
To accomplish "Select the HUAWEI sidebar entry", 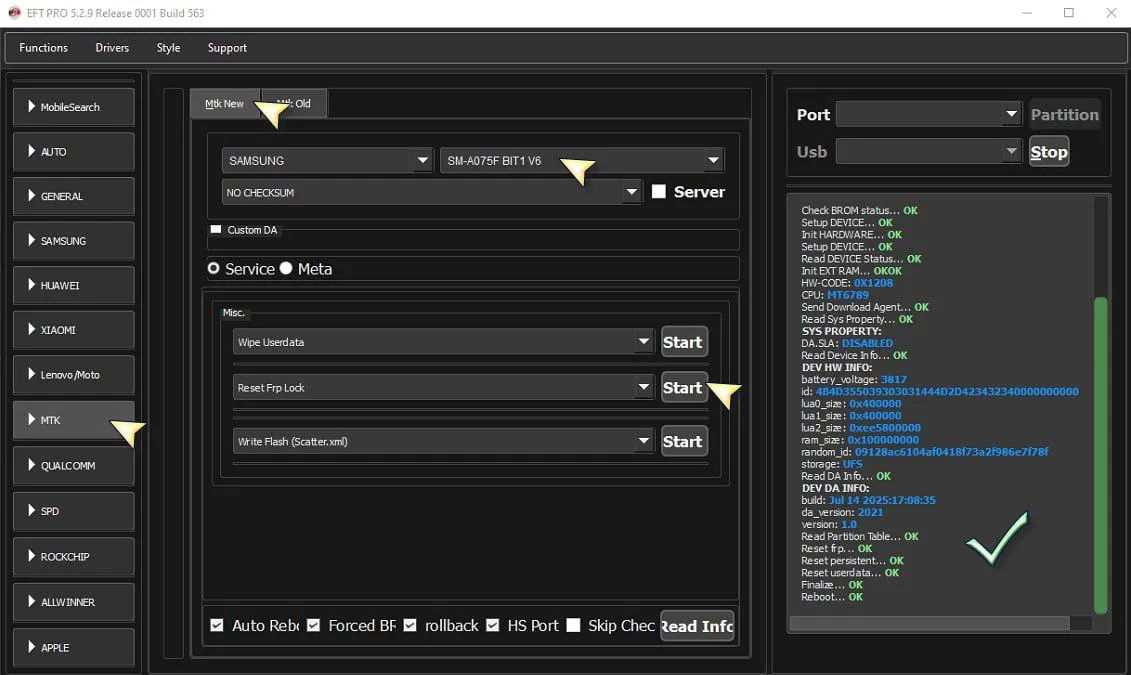I will 73,285.
